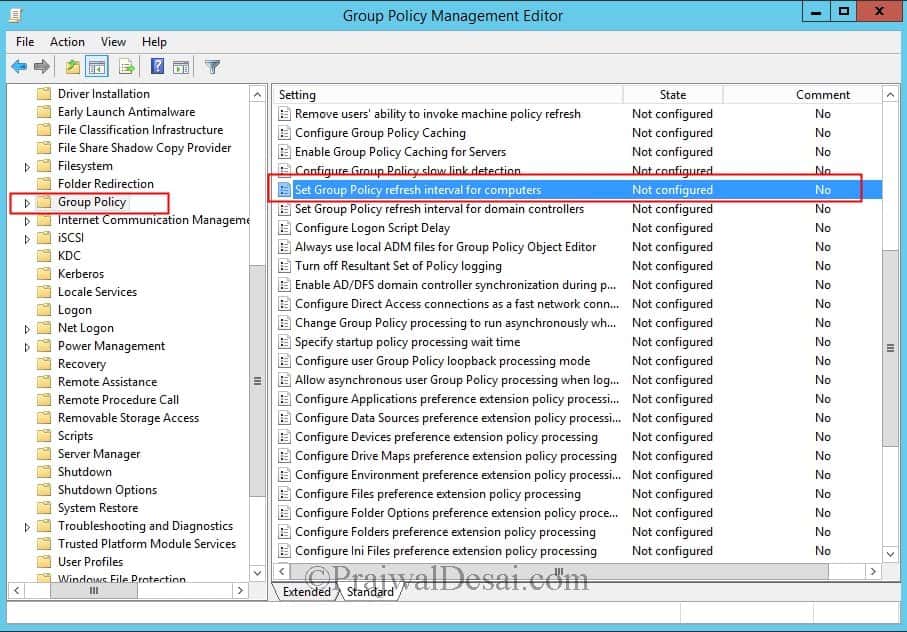Click the application icon in the title bar
This screenshot has height=632, width=907.
[x=16, y=15]
